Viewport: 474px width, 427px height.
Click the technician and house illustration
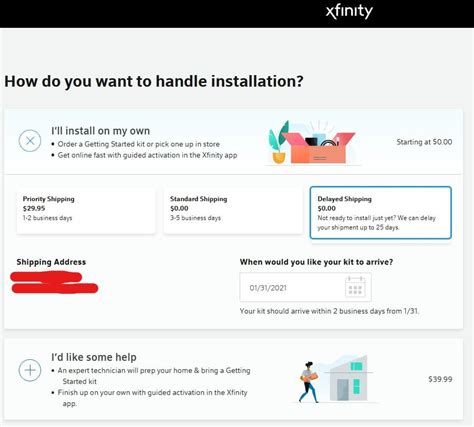click(335, 379)
